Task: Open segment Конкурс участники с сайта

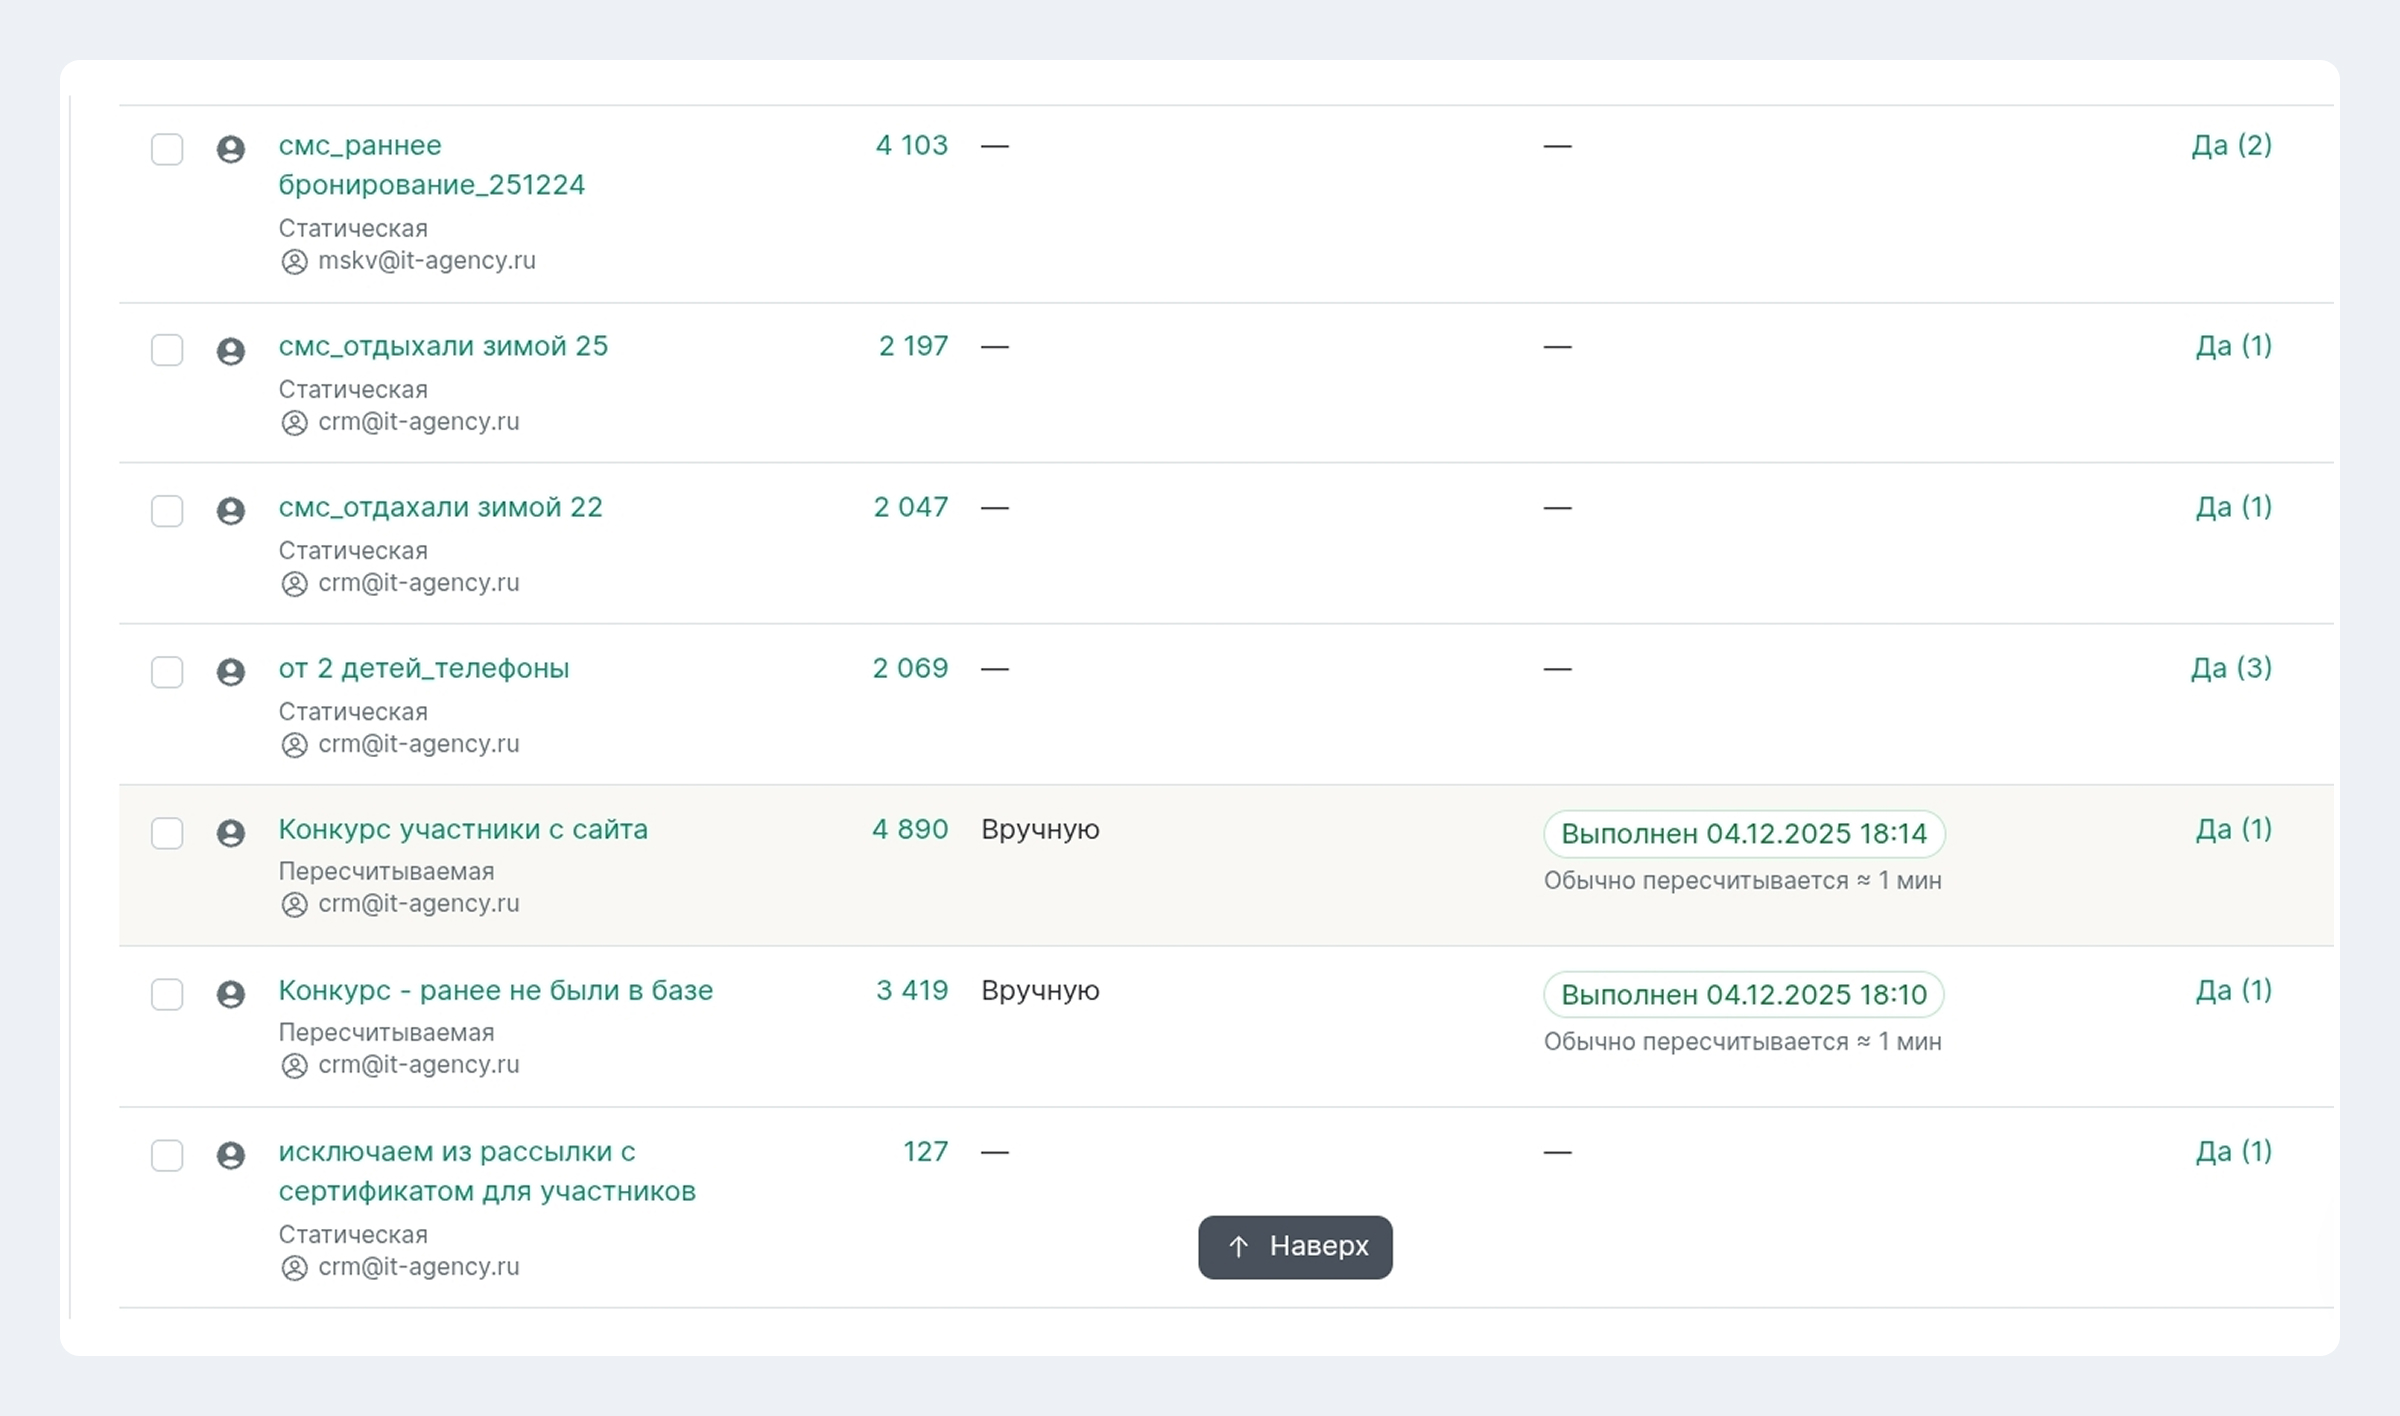Action: (x=463, y=829)
